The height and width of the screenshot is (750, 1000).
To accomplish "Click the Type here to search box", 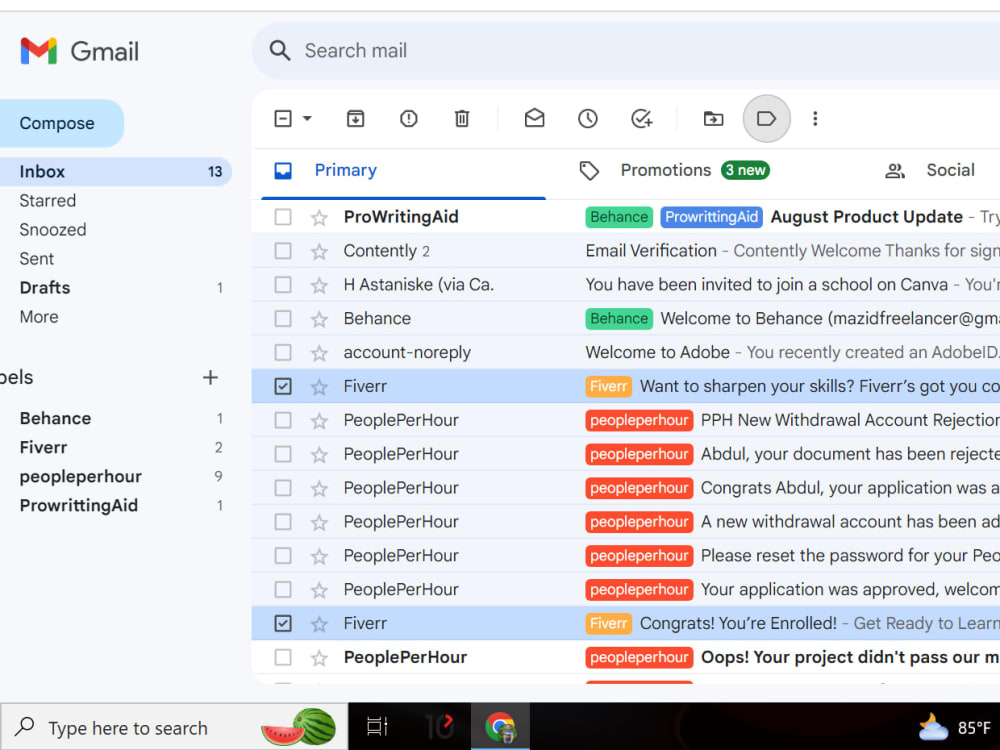I will click(174, 727).
